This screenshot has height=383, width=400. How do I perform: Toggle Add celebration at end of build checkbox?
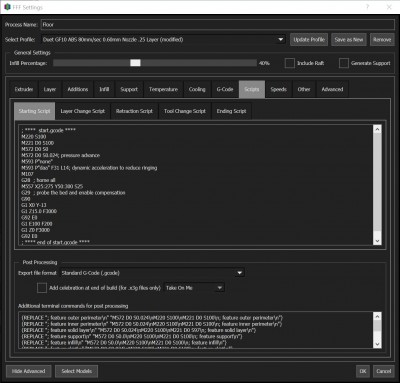42,288
